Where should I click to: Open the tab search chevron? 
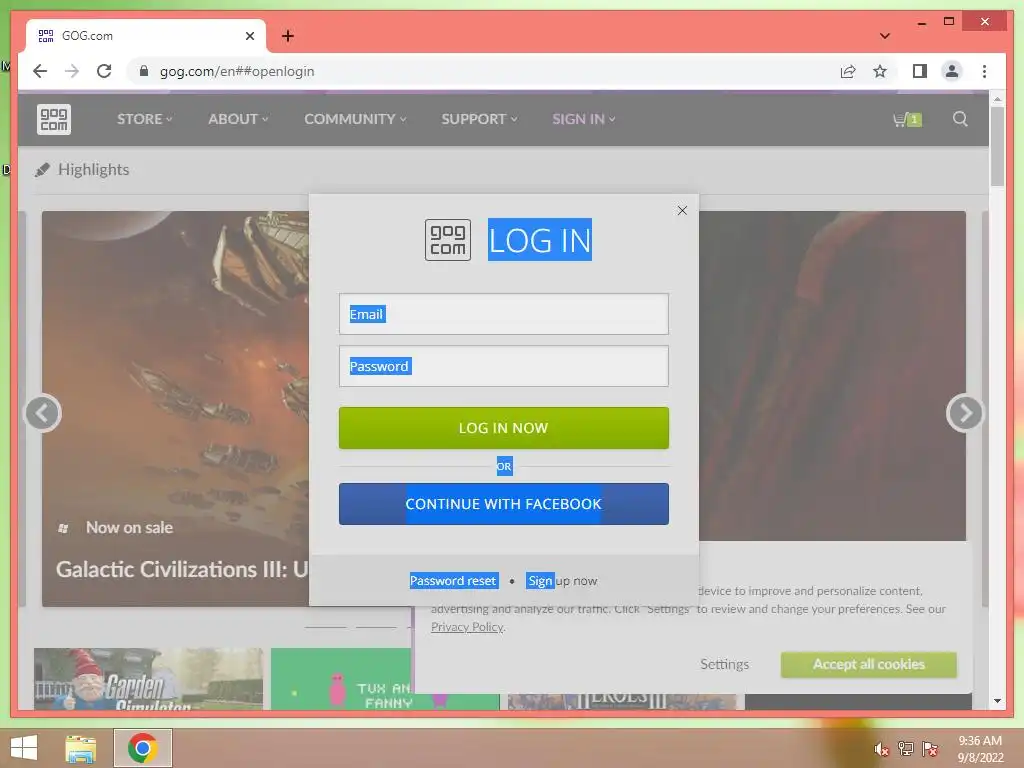pyautogui.click(x=884, y=36)
